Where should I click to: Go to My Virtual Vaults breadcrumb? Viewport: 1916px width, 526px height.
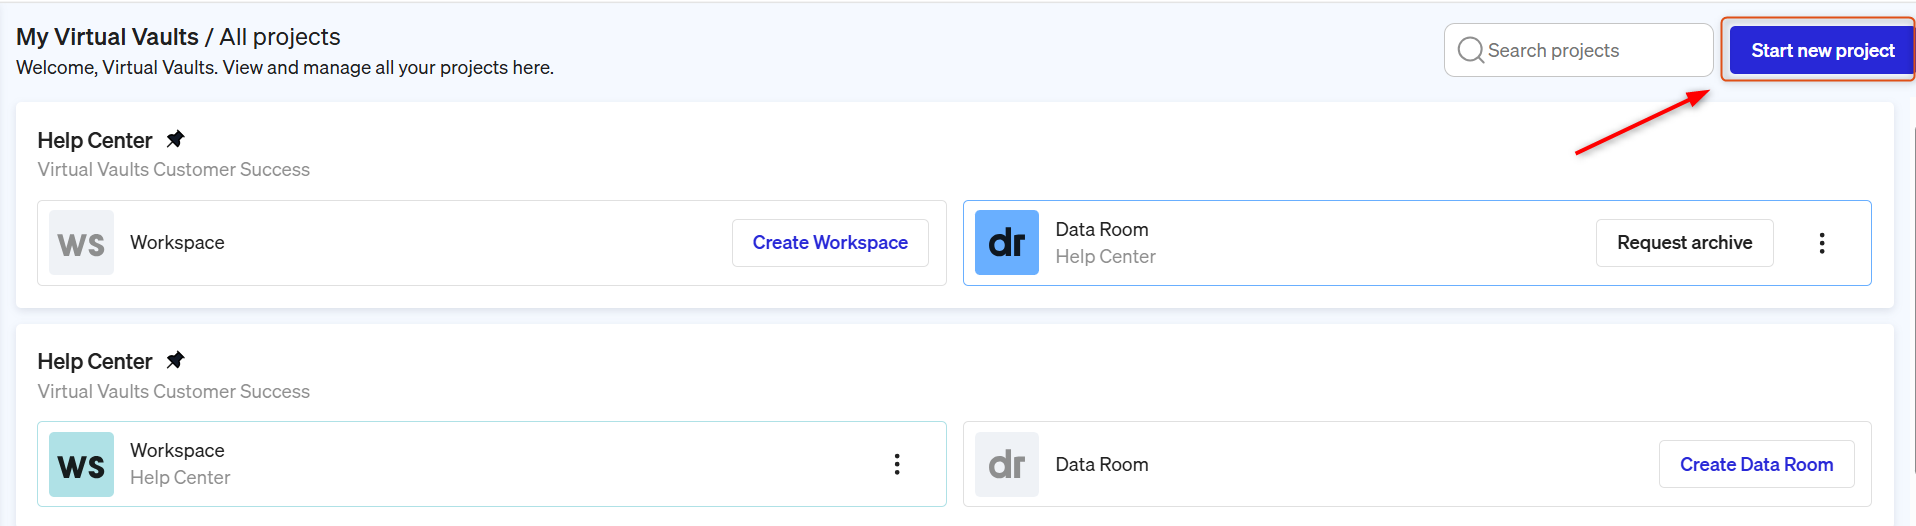click(x=107, y=37)
